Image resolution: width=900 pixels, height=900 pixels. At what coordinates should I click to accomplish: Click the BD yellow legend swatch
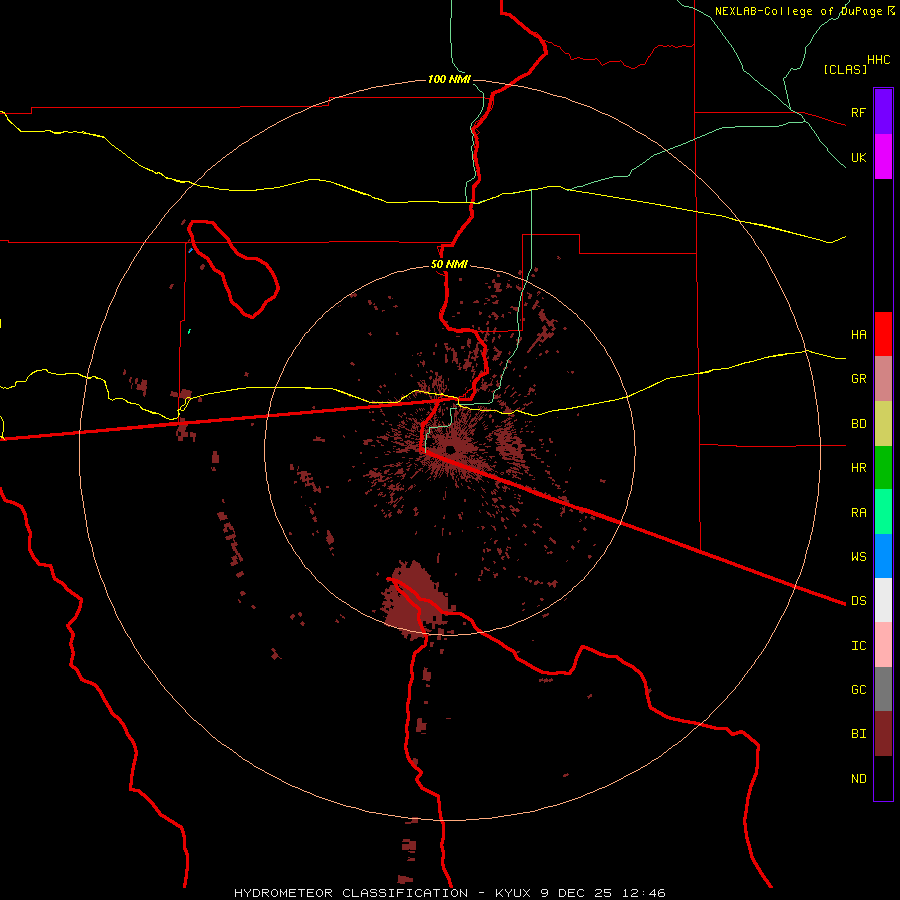pos(883,423)
